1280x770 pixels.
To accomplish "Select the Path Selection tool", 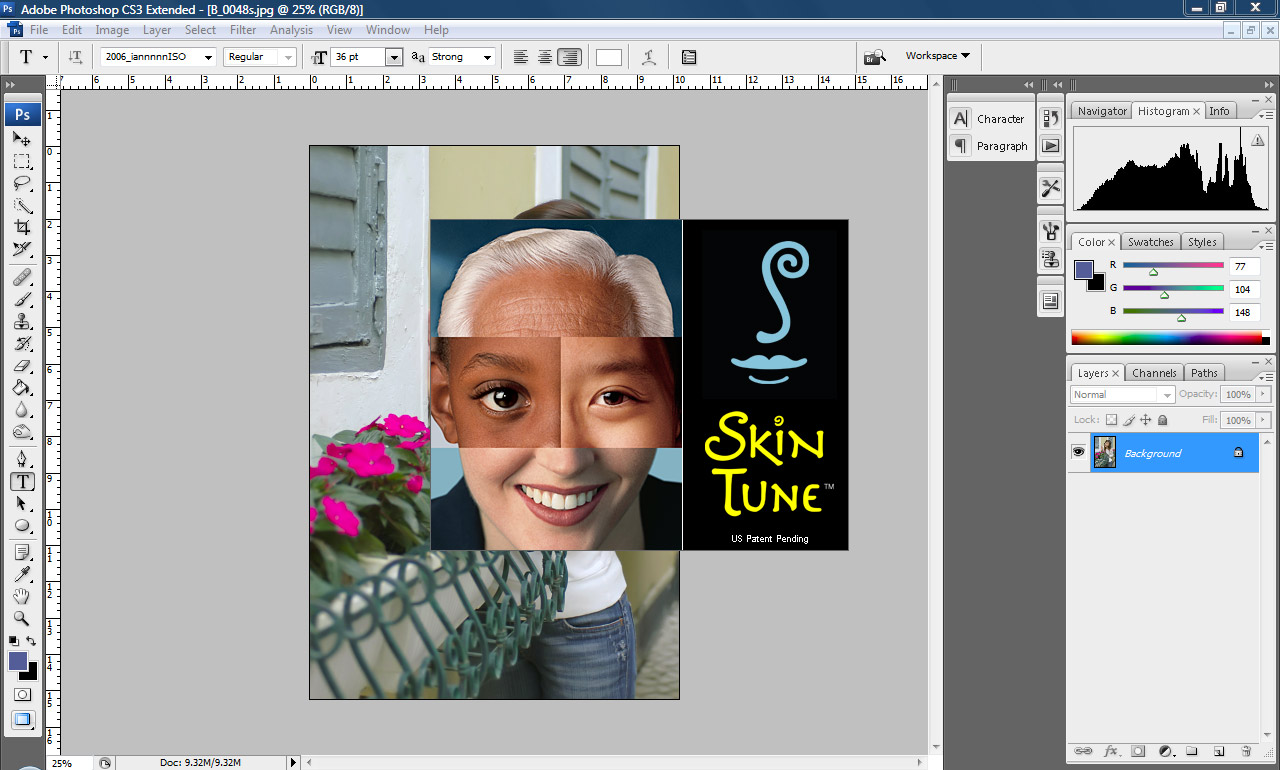I will [22, 503].
